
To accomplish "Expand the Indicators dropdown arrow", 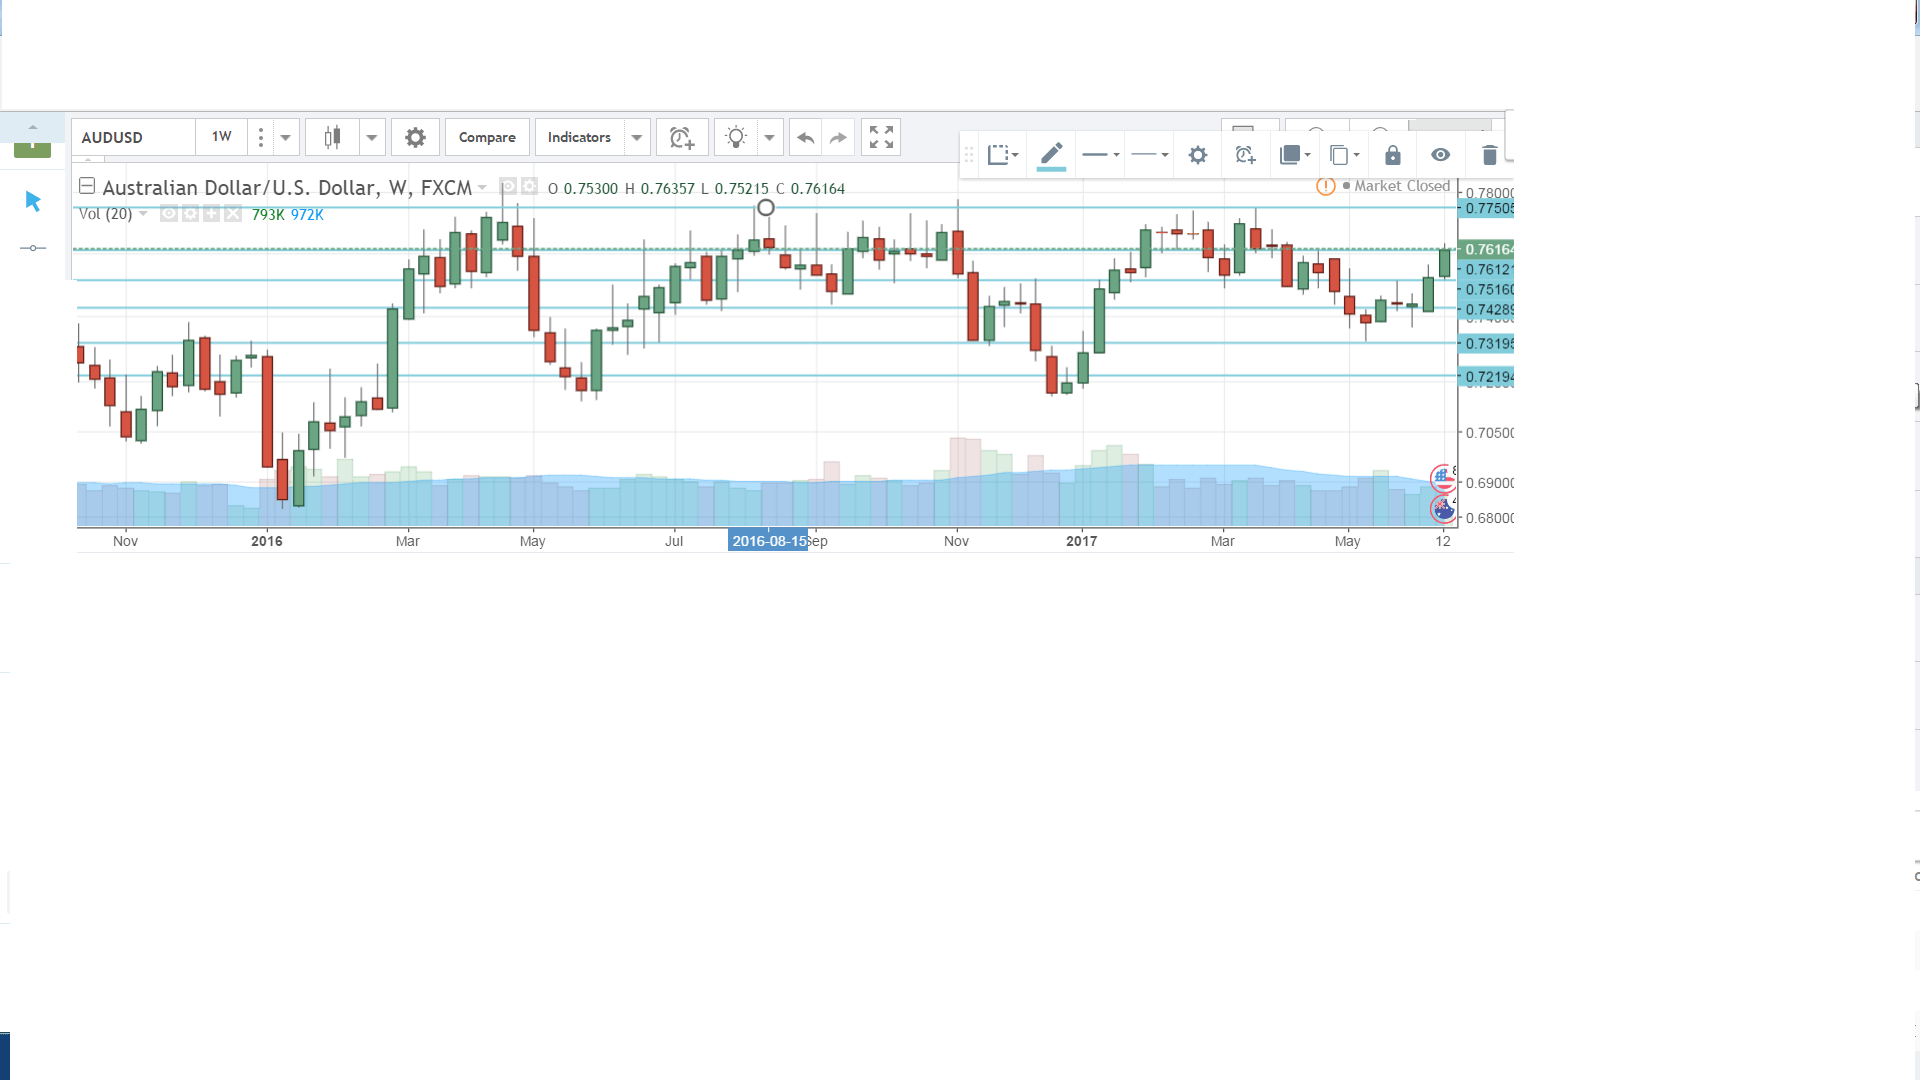I will coord(637,137).
